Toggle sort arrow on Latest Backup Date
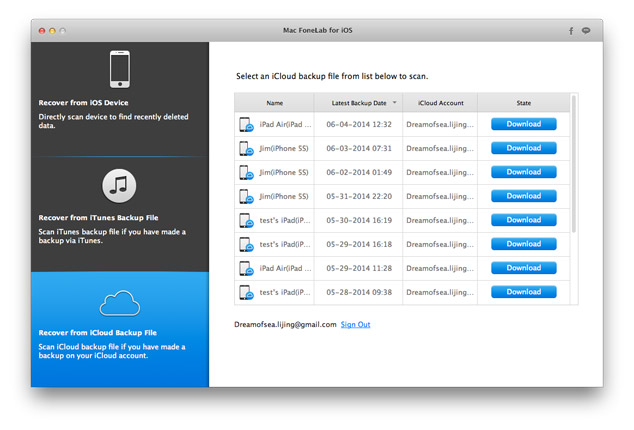Image resolution: width=634 pixels, height=430 pixels. (x=395, y=103)
